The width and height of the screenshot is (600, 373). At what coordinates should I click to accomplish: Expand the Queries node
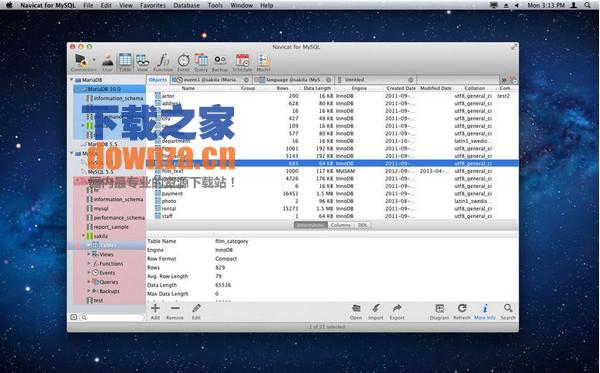tap(89, 282)
